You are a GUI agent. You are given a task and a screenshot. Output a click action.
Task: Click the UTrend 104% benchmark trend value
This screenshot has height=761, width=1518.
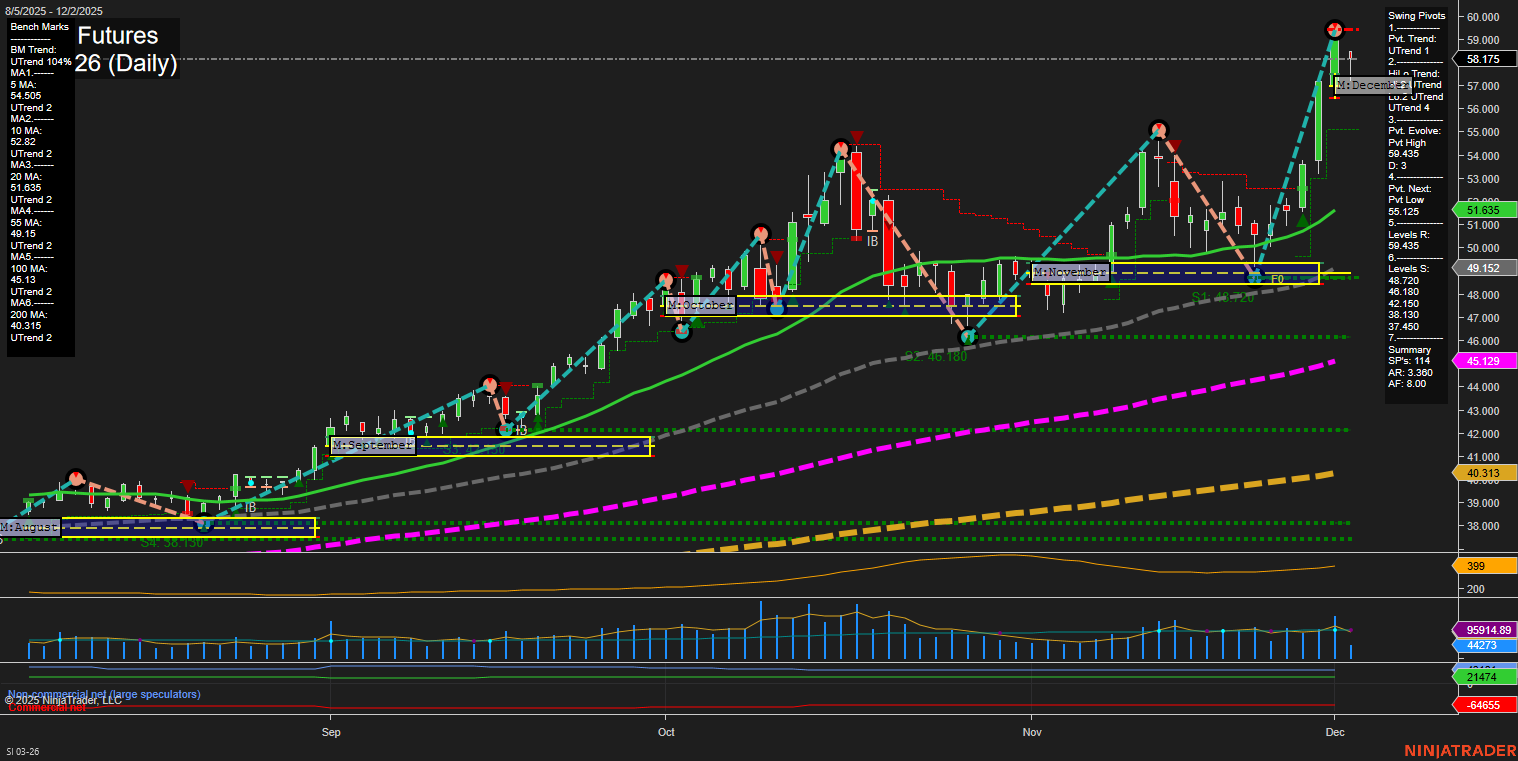click(x=41, y=61)
